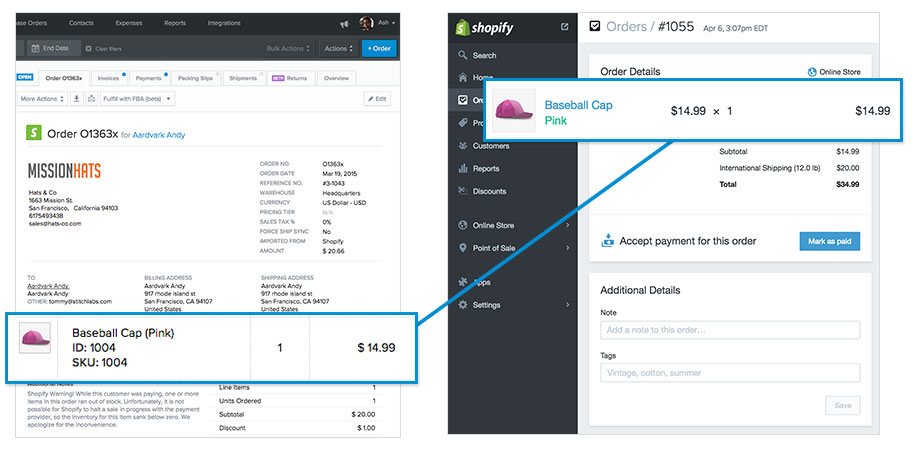The image size is (912, 450).
Task: Switch to the Packing Slips tab
Action: (x=195, y=78)
